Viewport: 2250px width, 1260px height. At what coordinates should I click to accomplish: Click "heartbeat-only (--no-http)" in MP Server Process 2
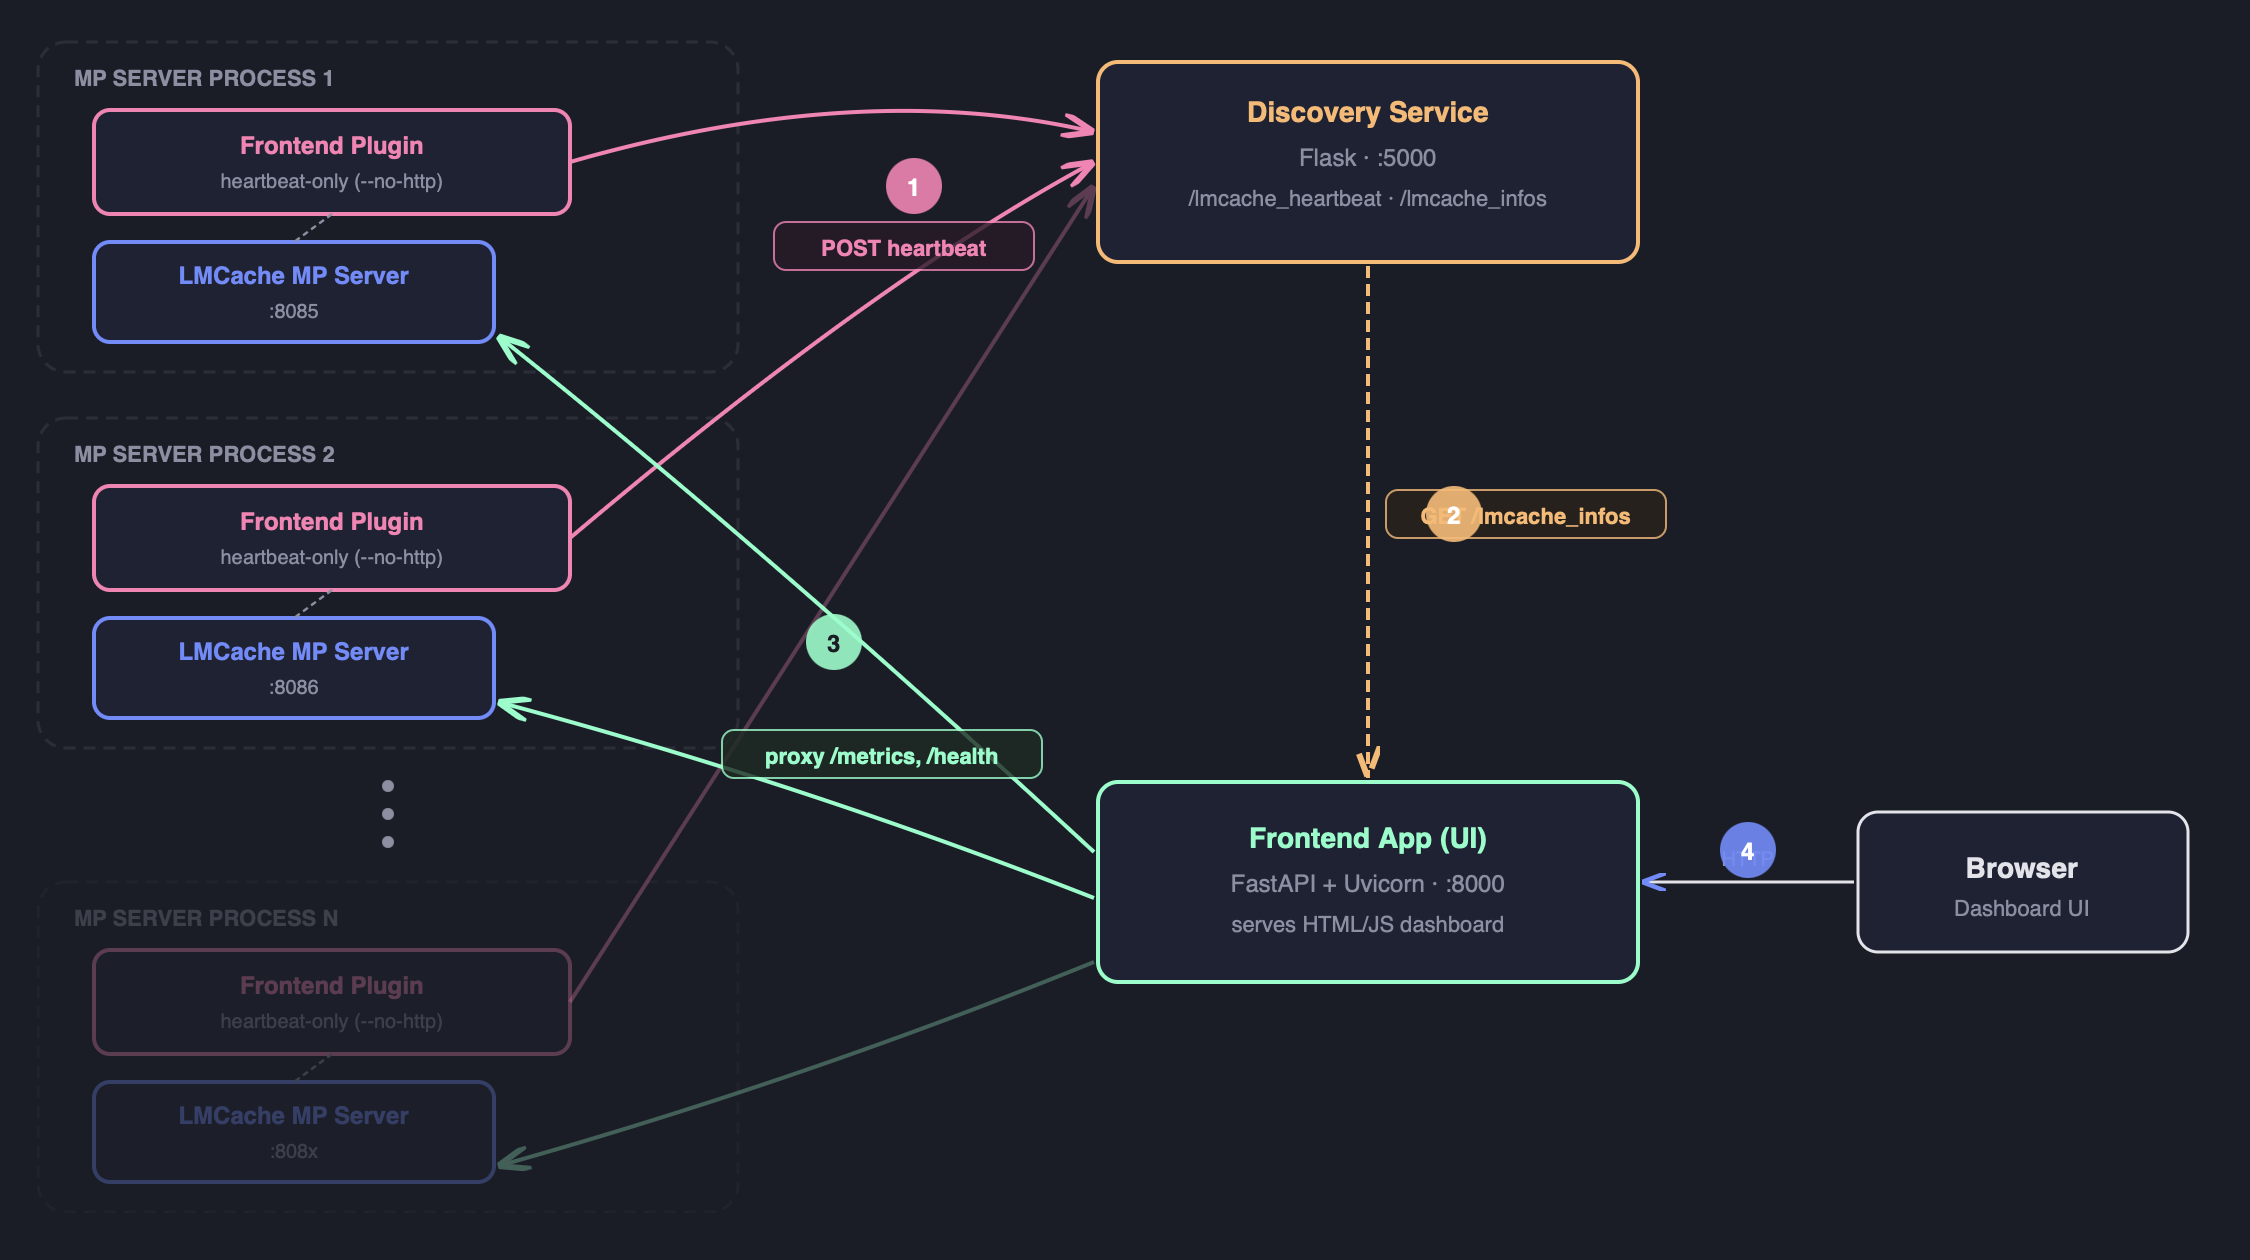tap(332, 557)
